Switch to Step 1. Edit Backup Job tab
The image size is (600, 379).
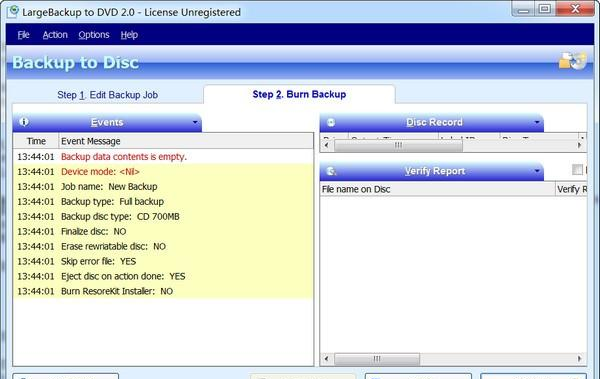108,95
